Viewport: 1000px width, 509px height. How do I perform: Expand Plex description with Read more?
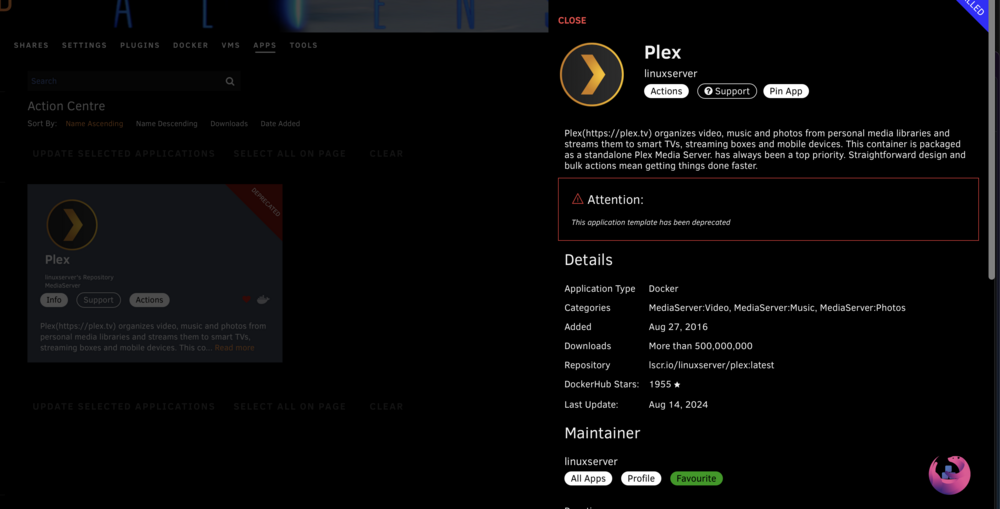coord(234,348)
